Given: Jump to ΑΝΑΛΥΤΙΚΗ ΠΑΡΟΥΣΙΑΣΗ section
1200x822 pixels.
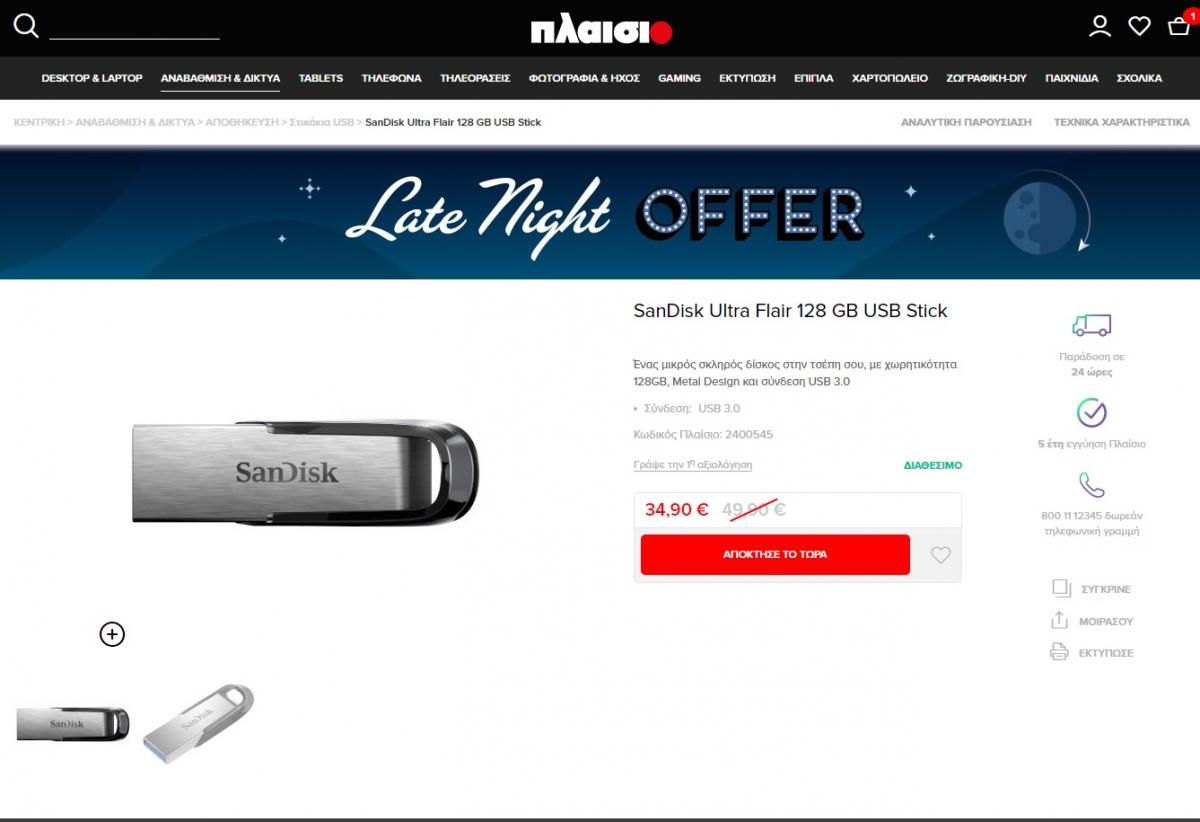Looking at the screenshot, I should (966, 122).
